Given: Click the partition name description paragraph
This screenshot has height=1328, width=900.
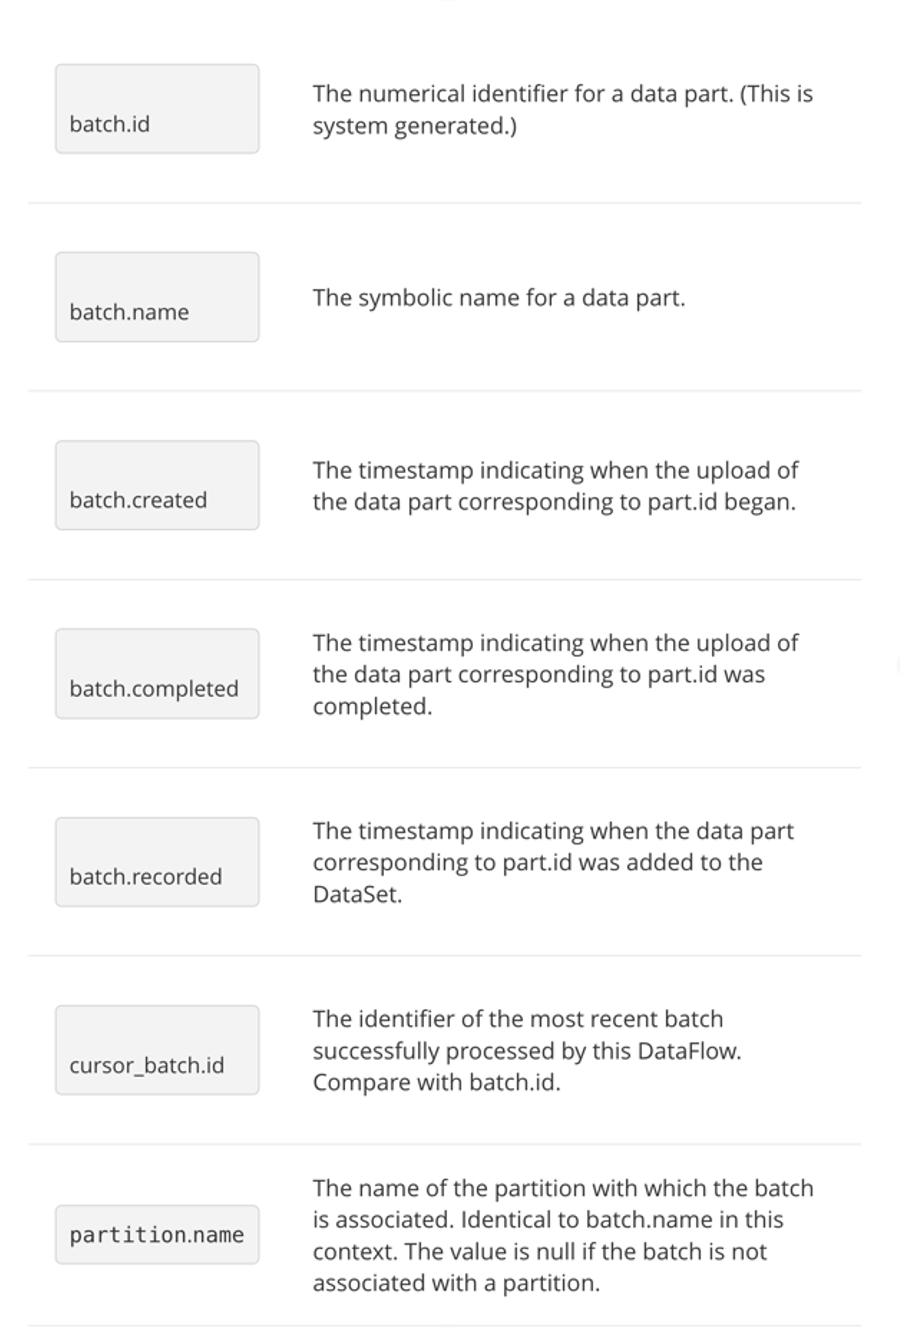Looking at the screenshot, I should click(562, 1236).
